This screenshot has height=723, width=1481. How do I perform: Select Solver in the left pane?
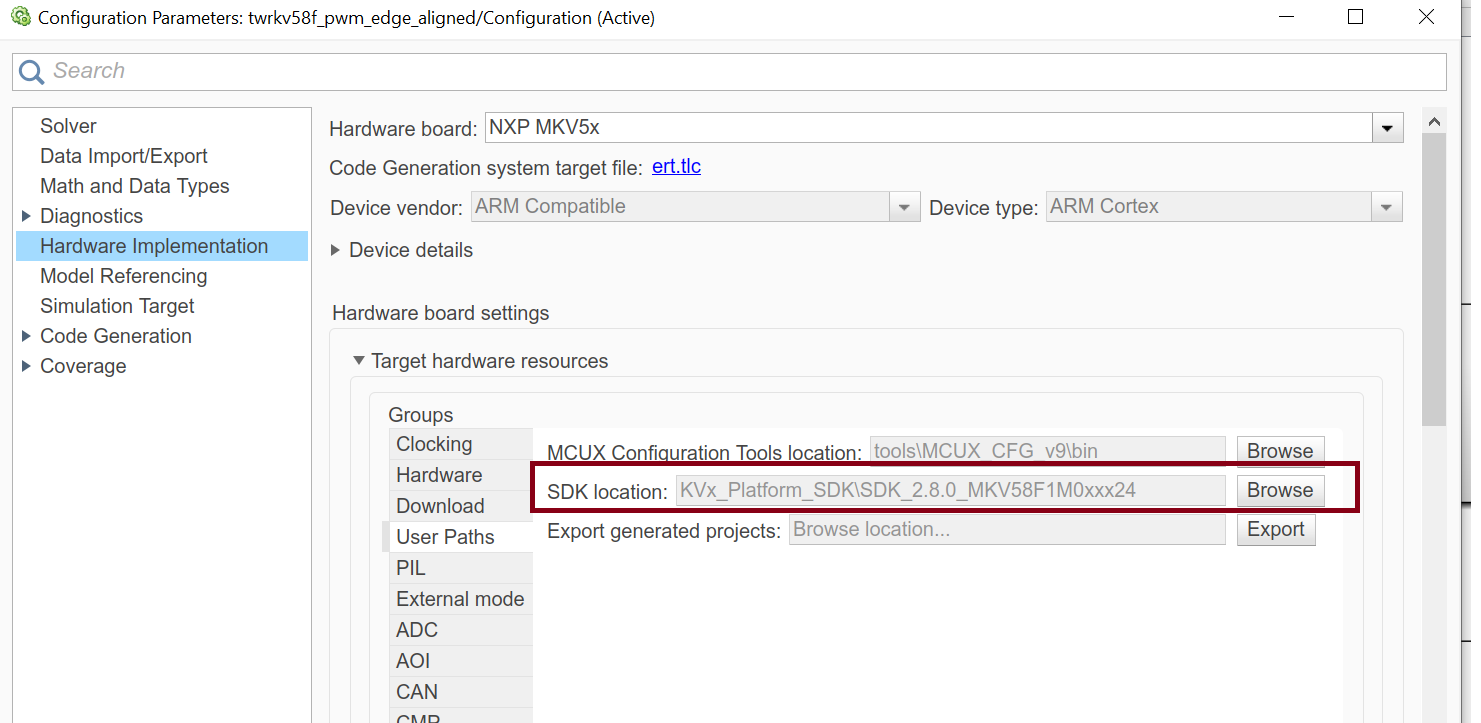68,126
